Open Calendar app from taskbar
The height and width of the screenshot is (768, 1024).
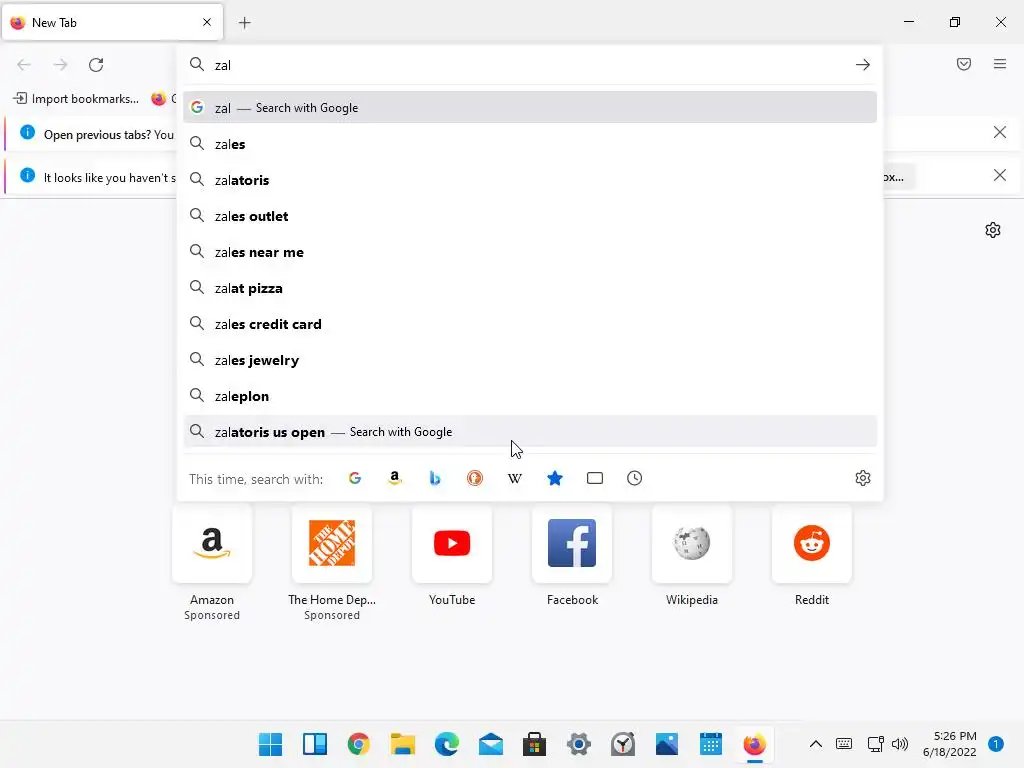(711, 744)
